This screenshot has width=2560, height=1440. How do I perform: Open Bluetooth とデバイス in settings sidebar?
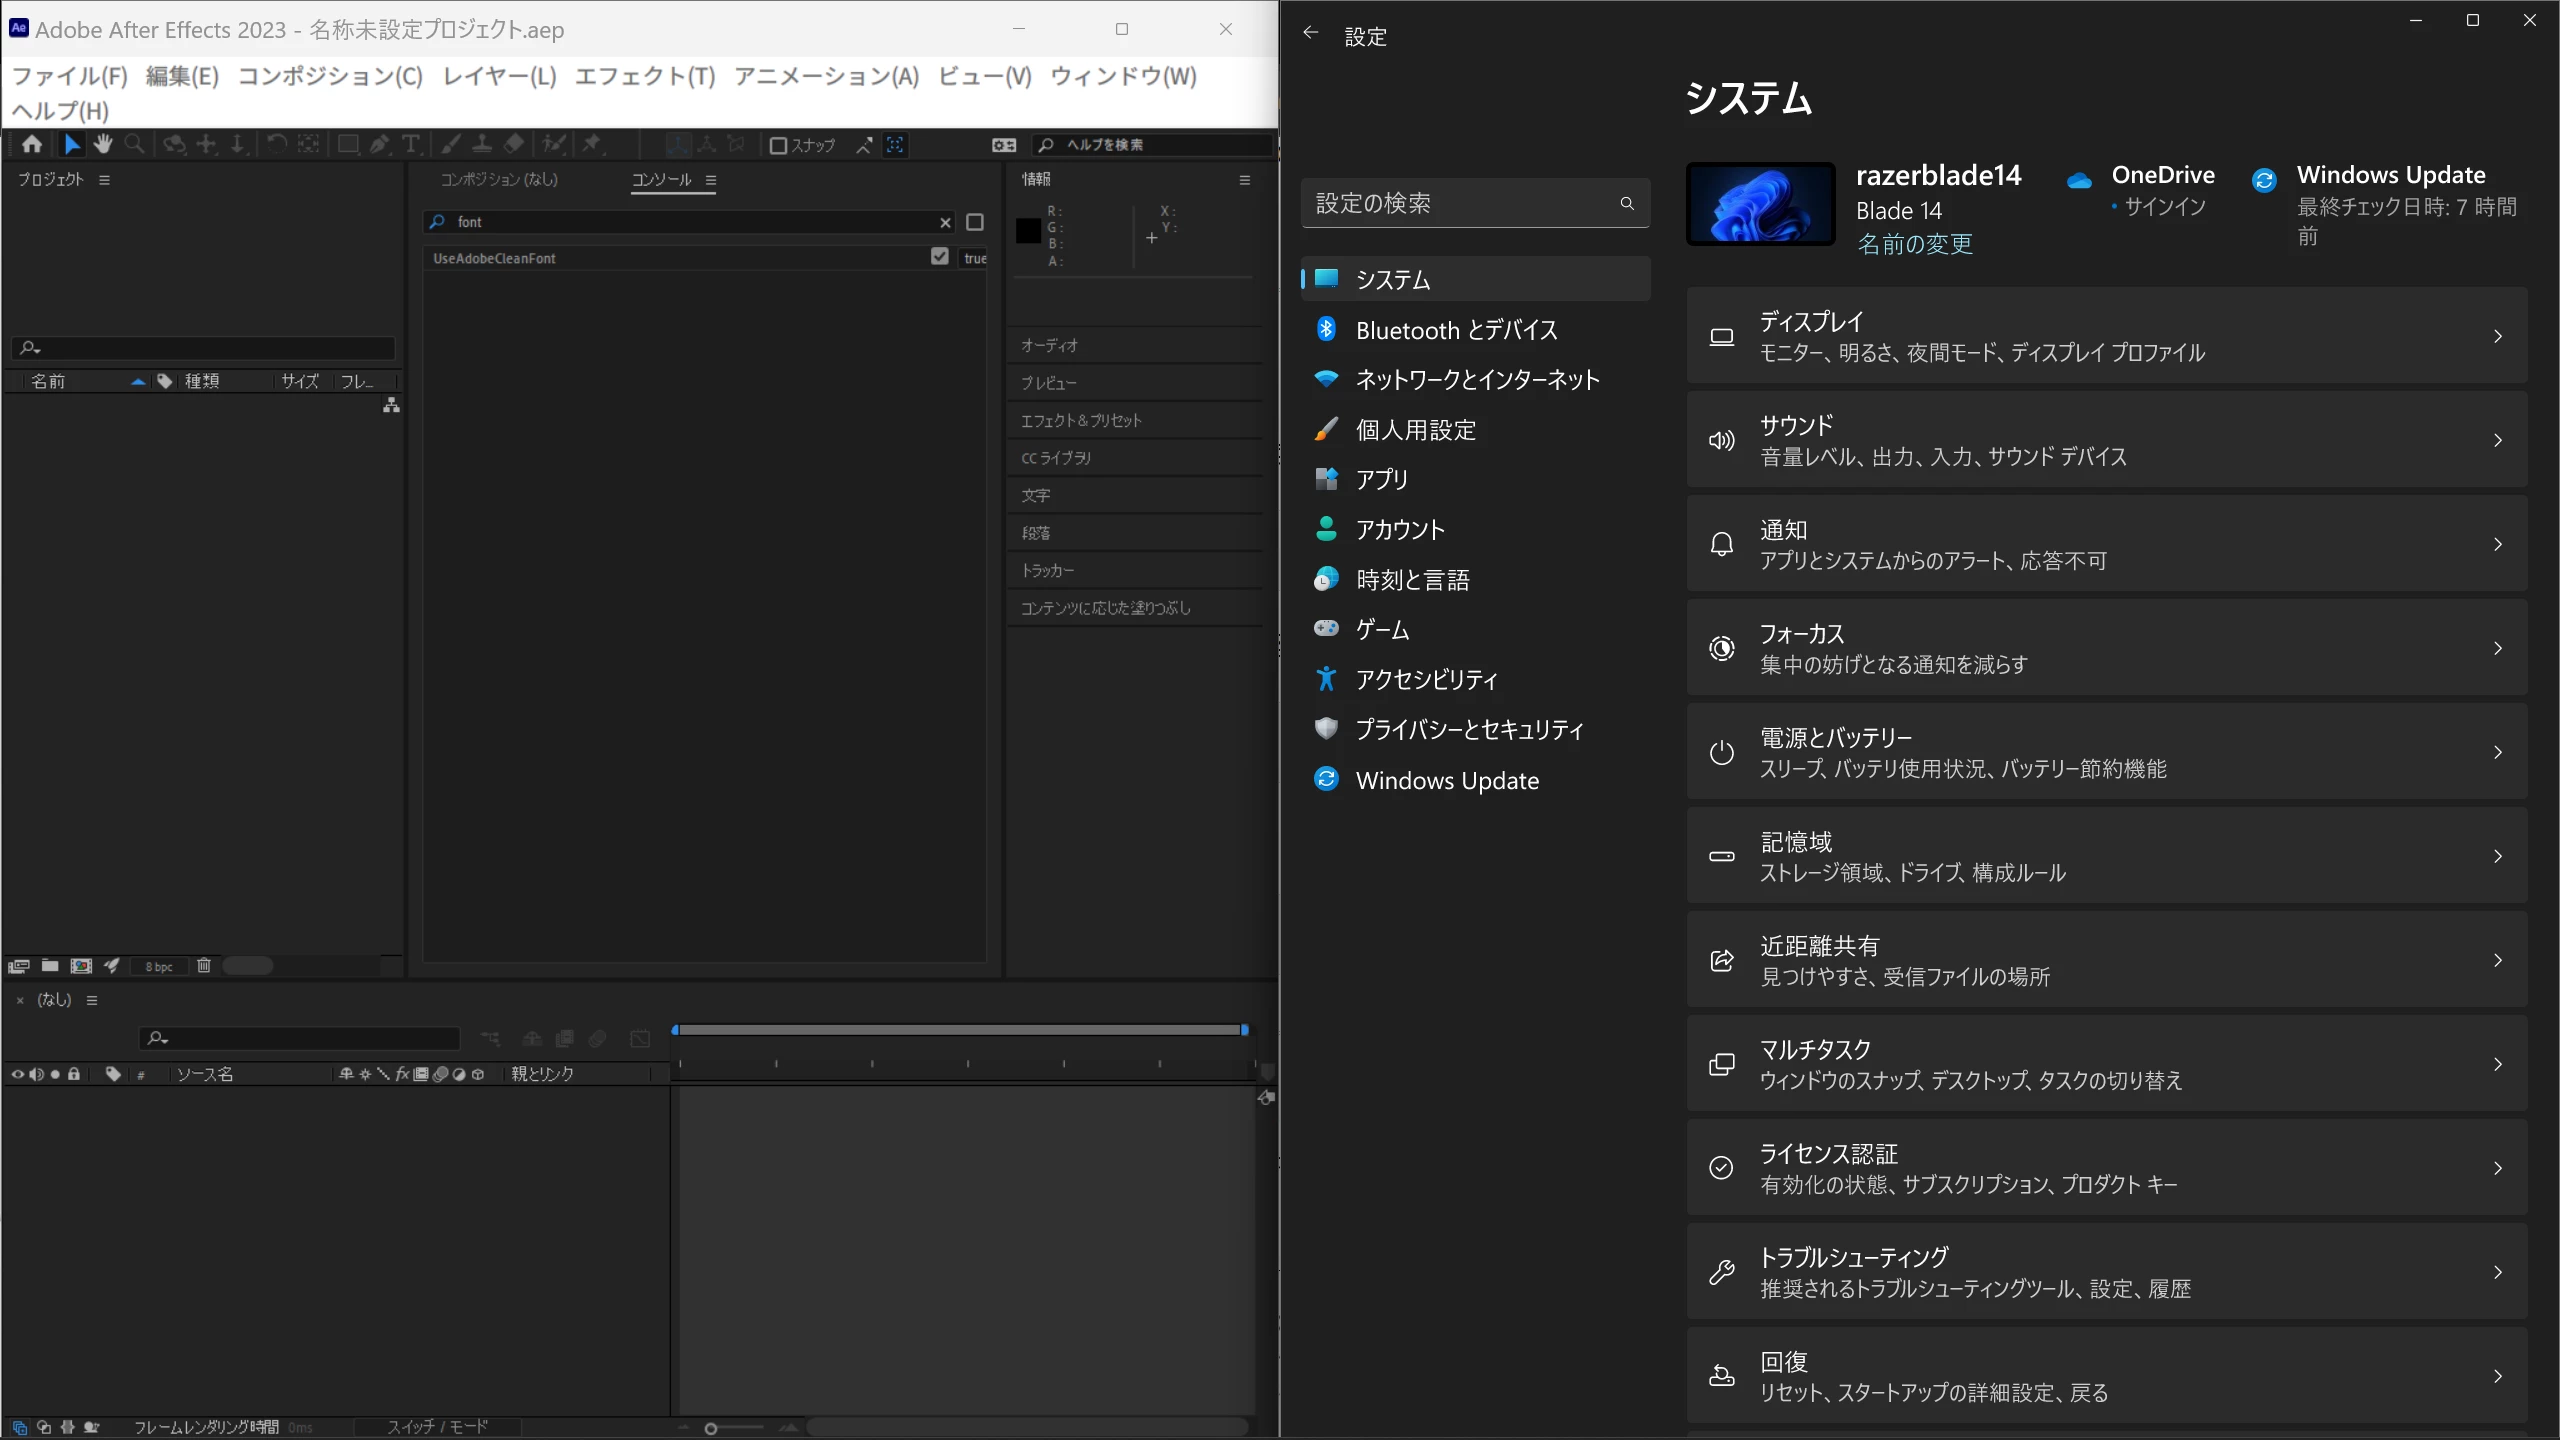[1456, 330]
